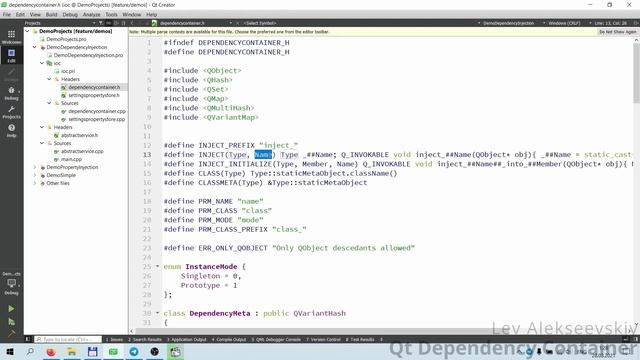Click the locator Type to locate field

[x=68, y=339]
